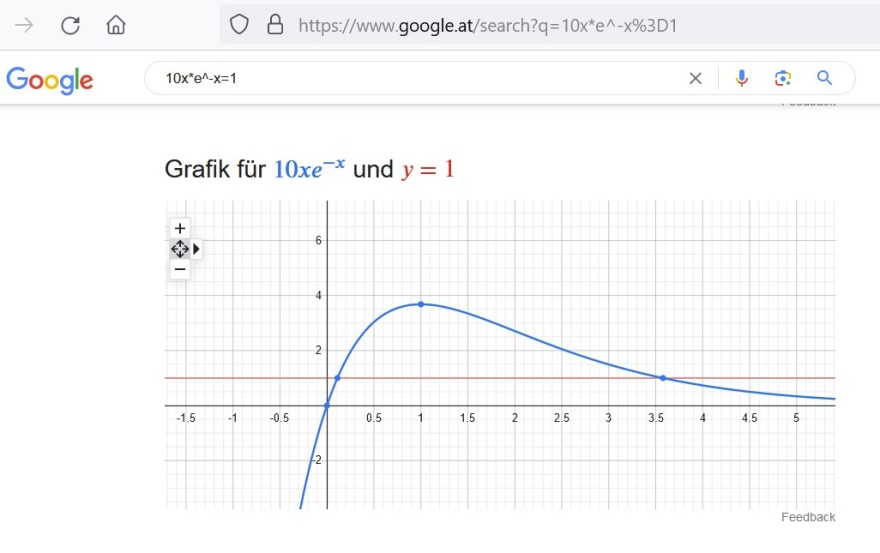Zoom in graph with plus button
This screenshot has width=880, height=553.
click(x=180, y=228)
